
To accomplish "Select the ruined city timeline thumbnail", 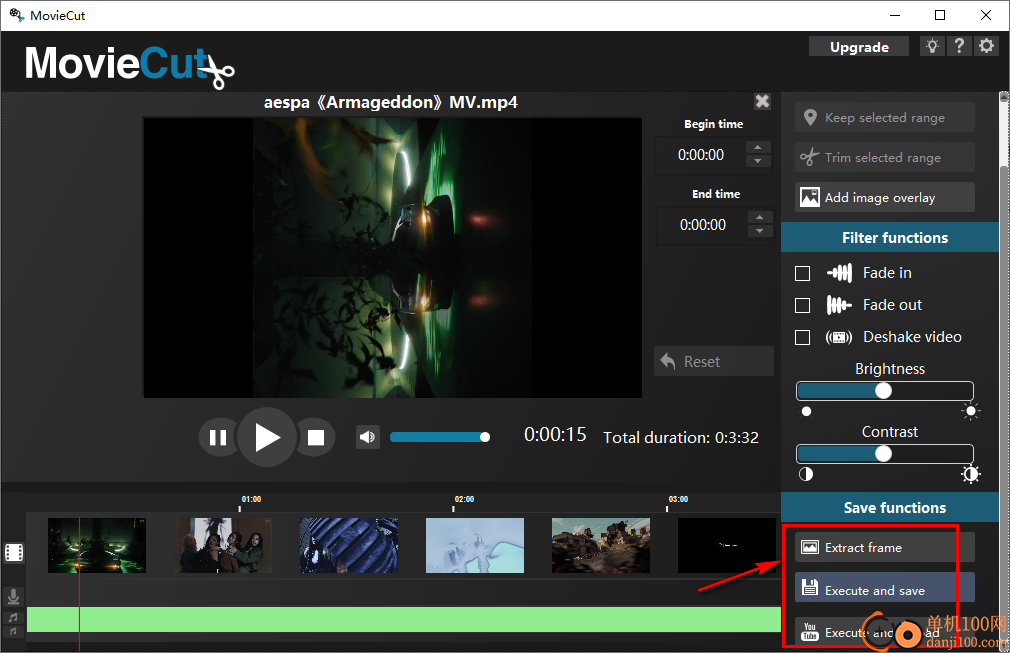I will [x=601, y=545].
